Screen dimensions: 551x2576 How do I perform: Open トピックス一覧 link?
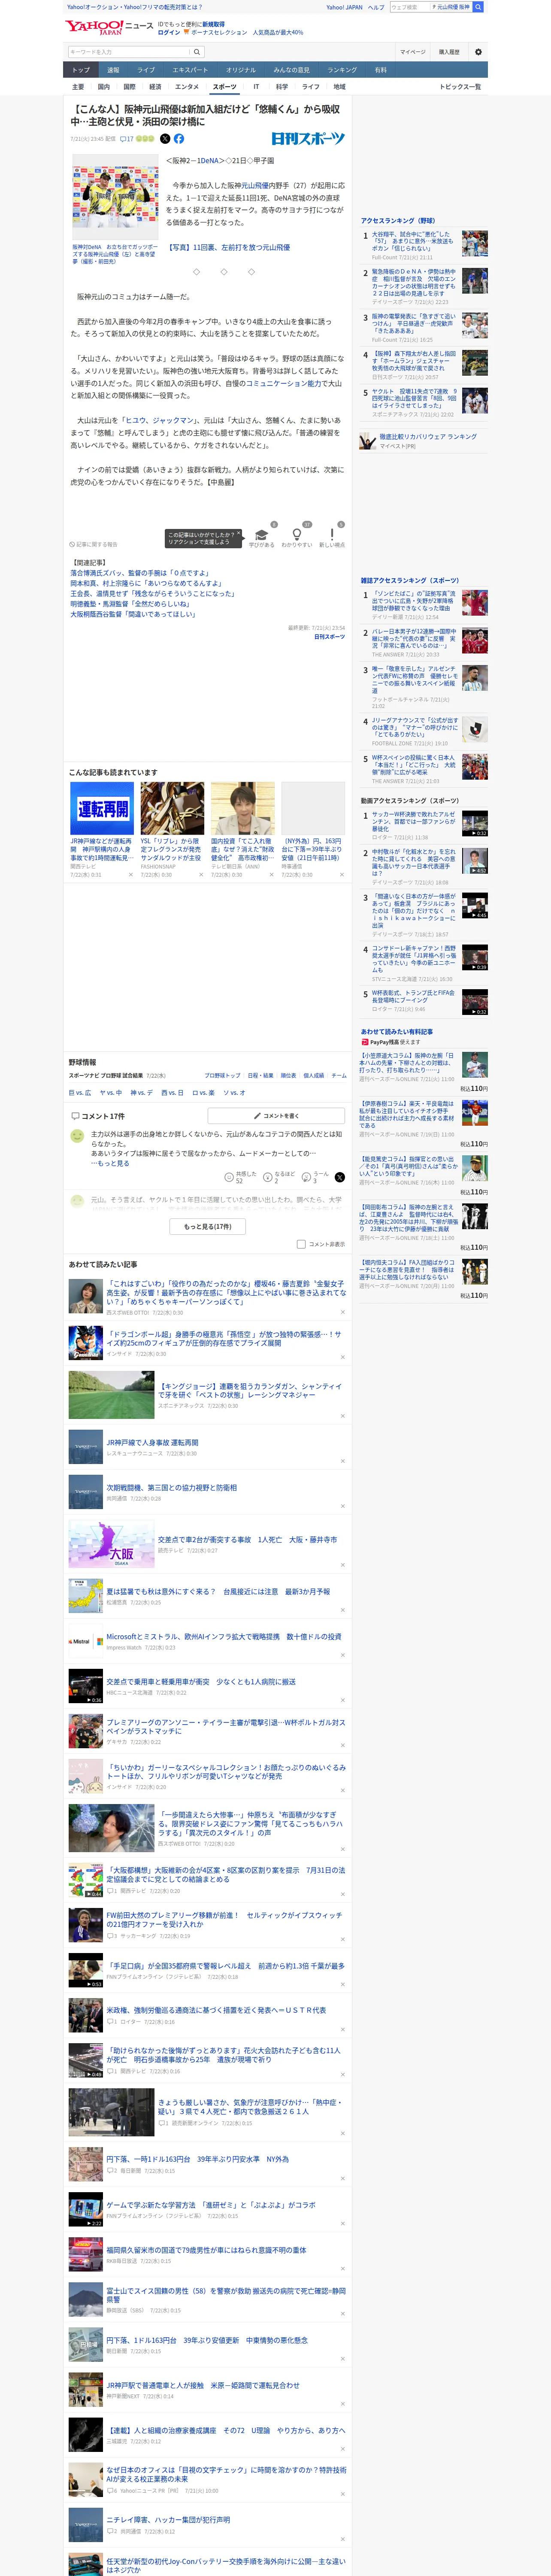460,87
